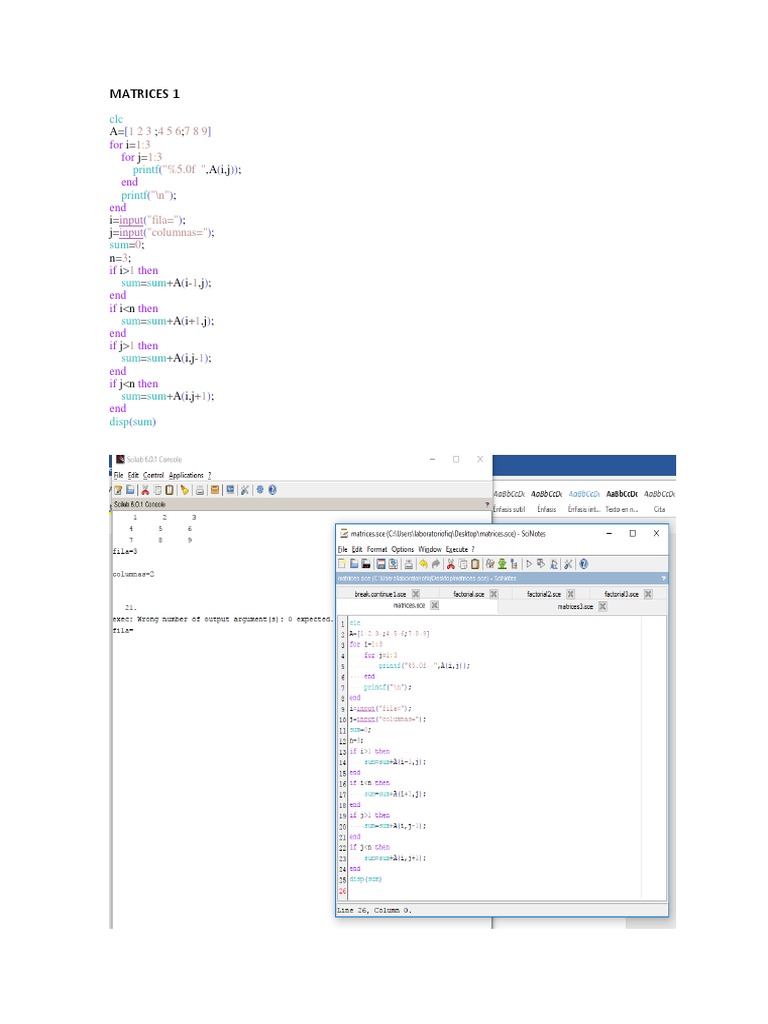Open the ? menu in SciNotes menu bar
768x1024 pixels.
click(473, 549)
